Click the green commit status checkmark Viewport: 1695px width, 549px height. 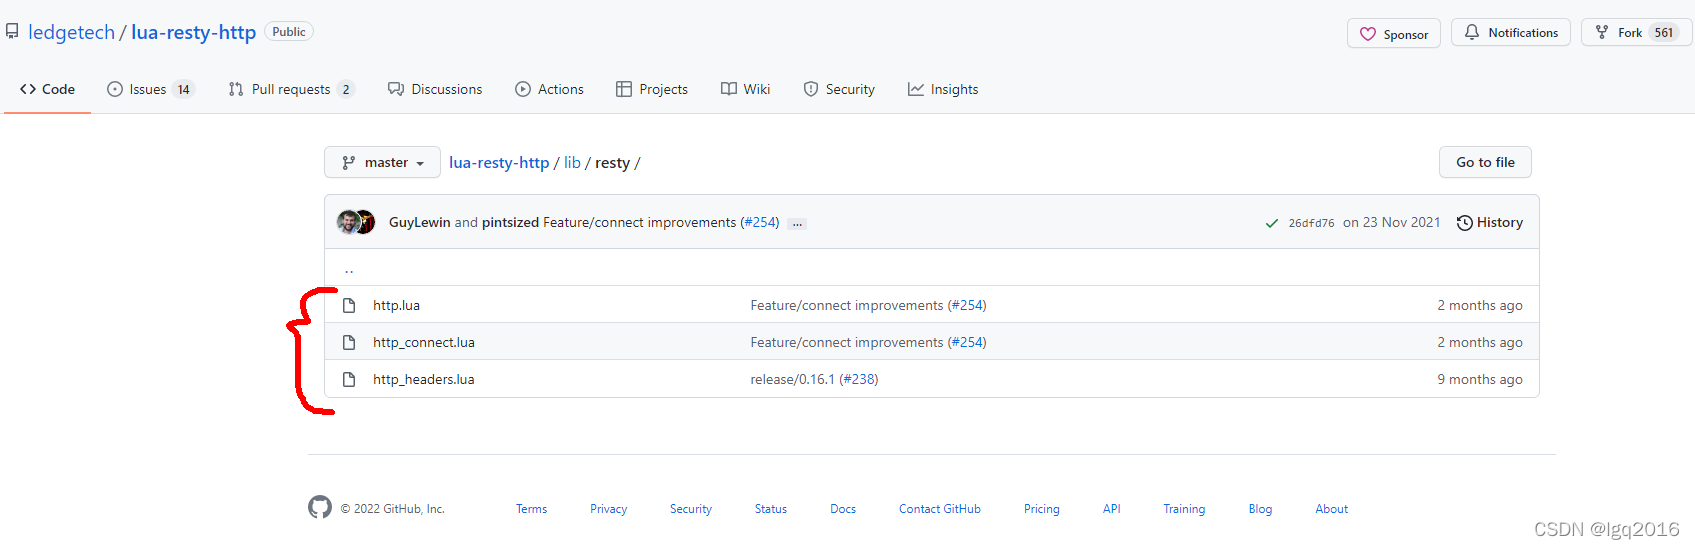[x=1271, y=223]
